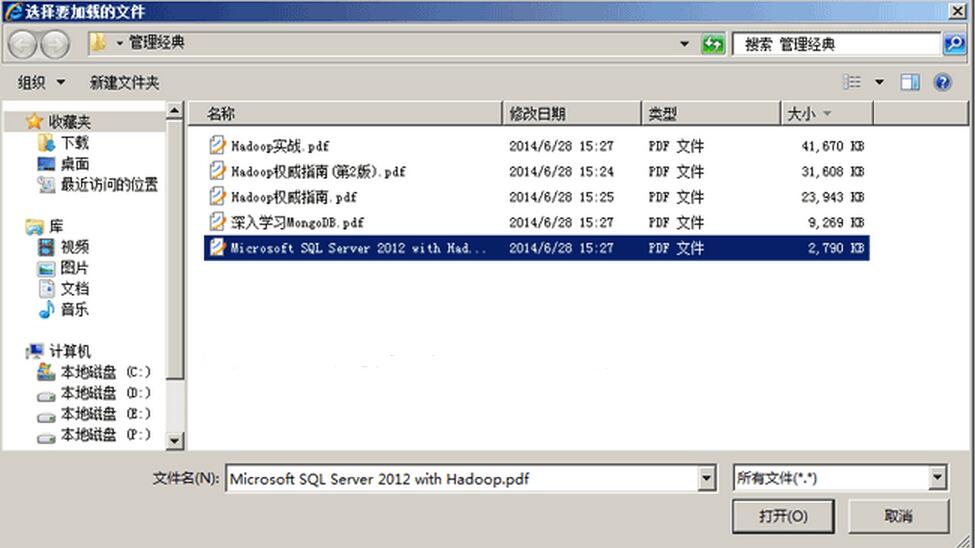Open the 组织 dropdown menu

[x=40, y=82]
